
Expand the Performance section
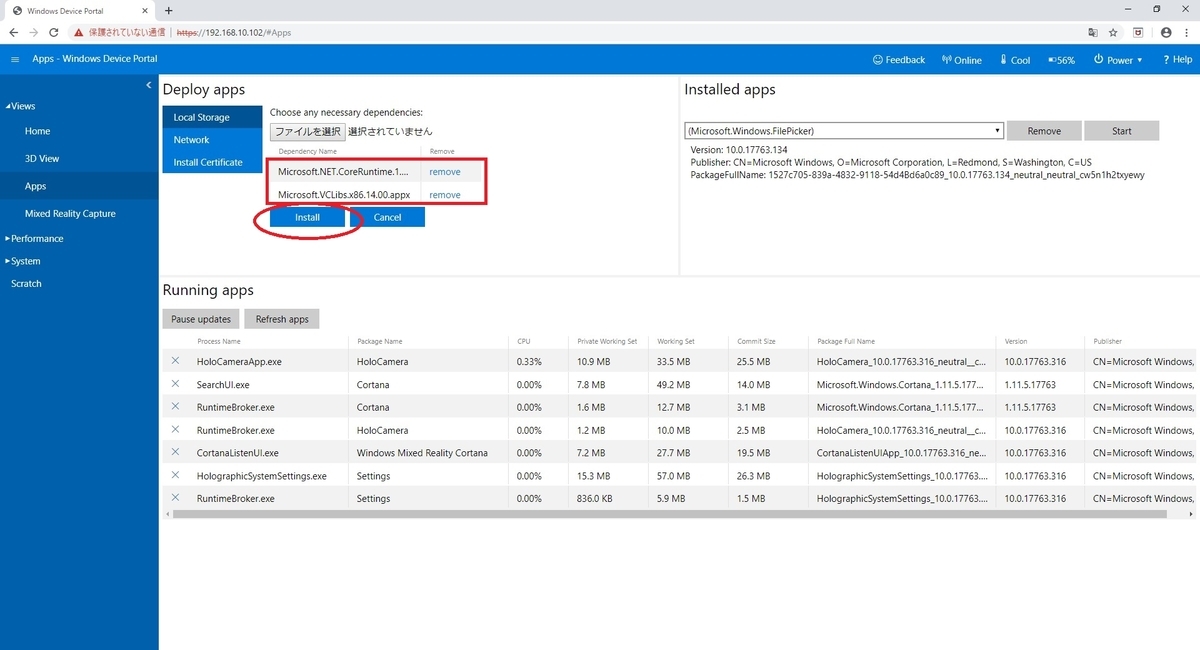[35, 238]
